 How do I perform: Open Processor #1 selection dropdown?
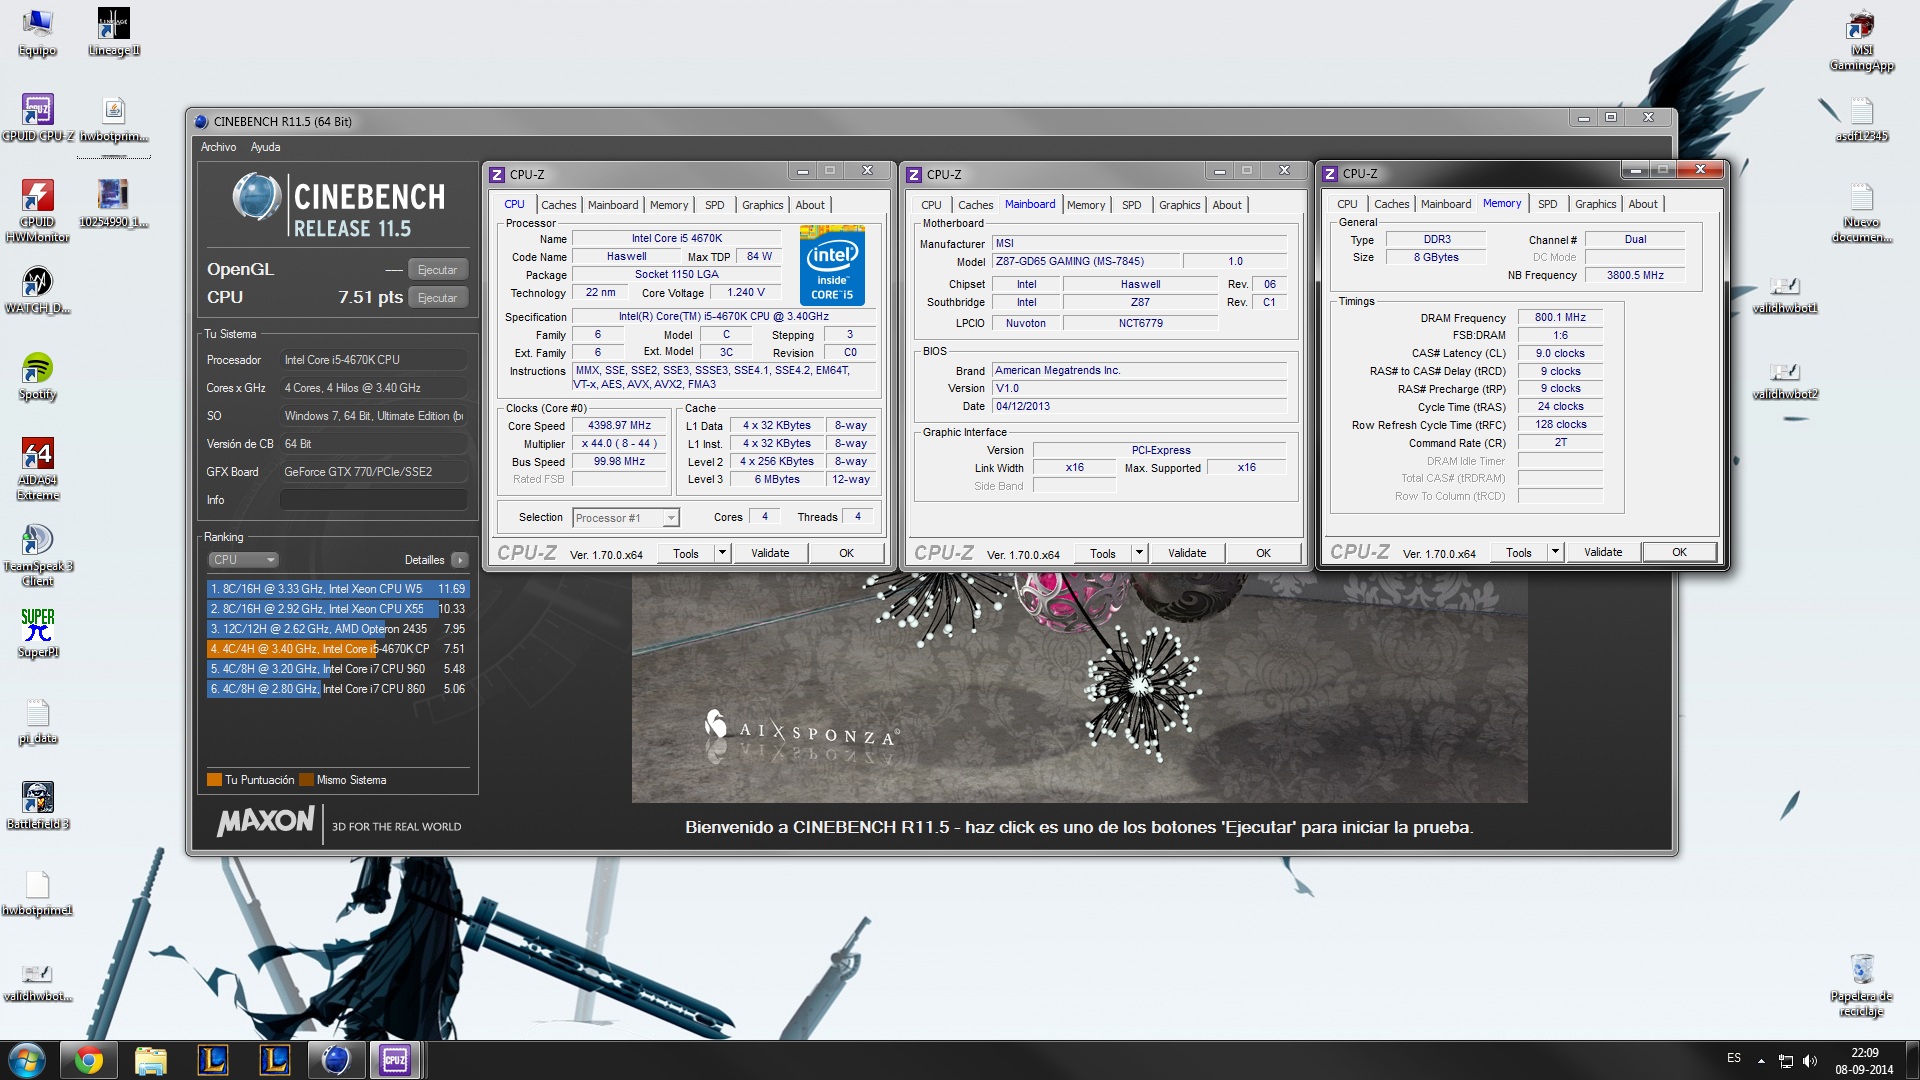tap(626, 518)
